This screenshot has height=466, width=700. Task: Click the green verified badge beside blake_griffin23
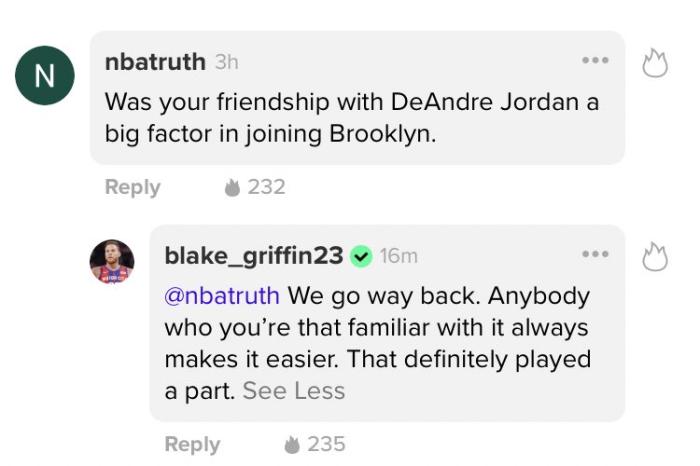pos(361,256)
